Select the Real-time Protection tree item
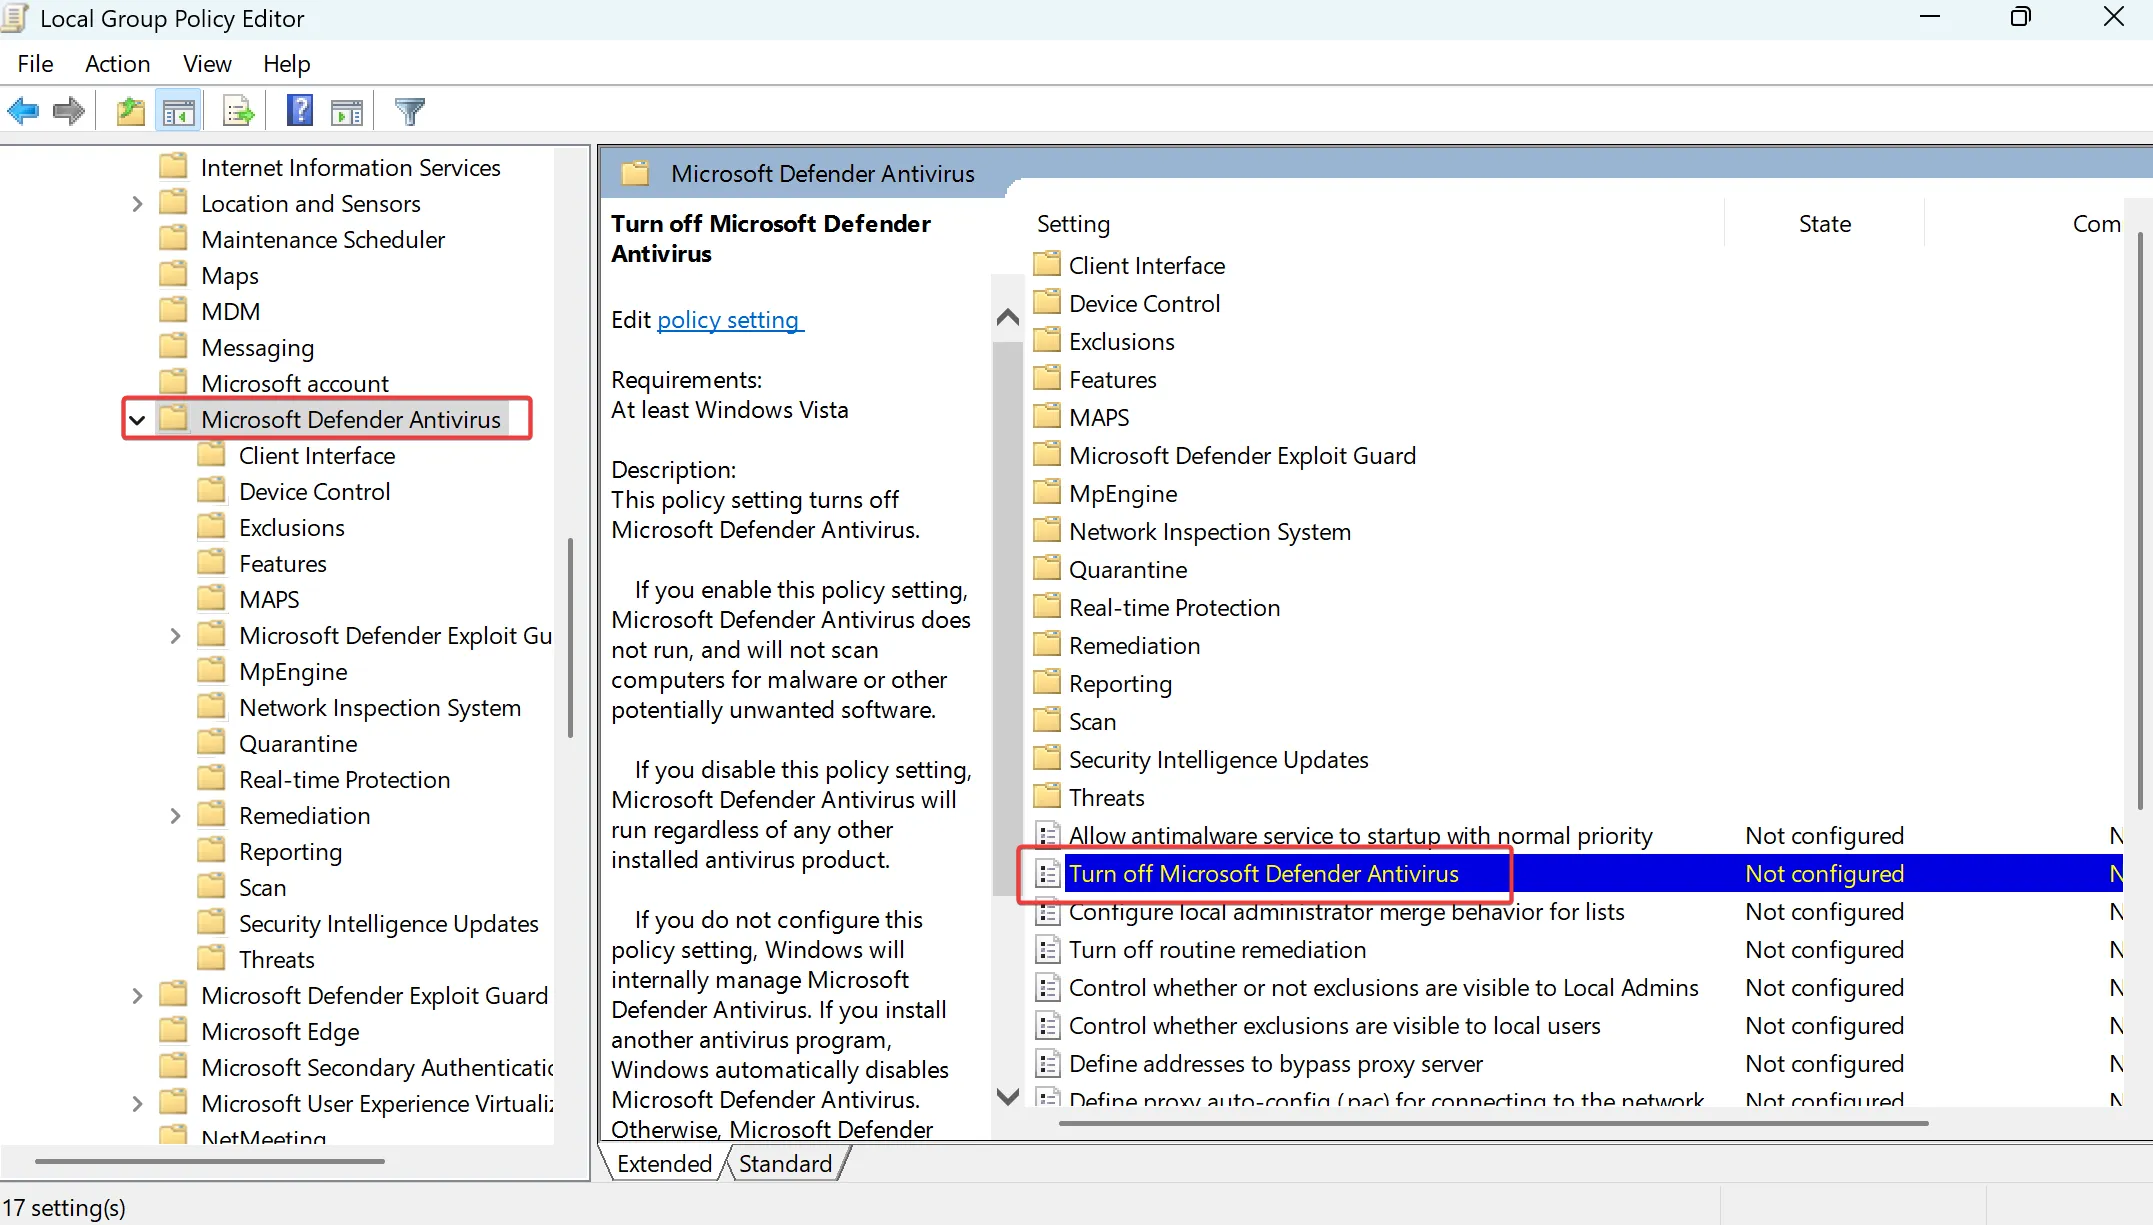This screenshot has width=2153, height=1225. 345,779
